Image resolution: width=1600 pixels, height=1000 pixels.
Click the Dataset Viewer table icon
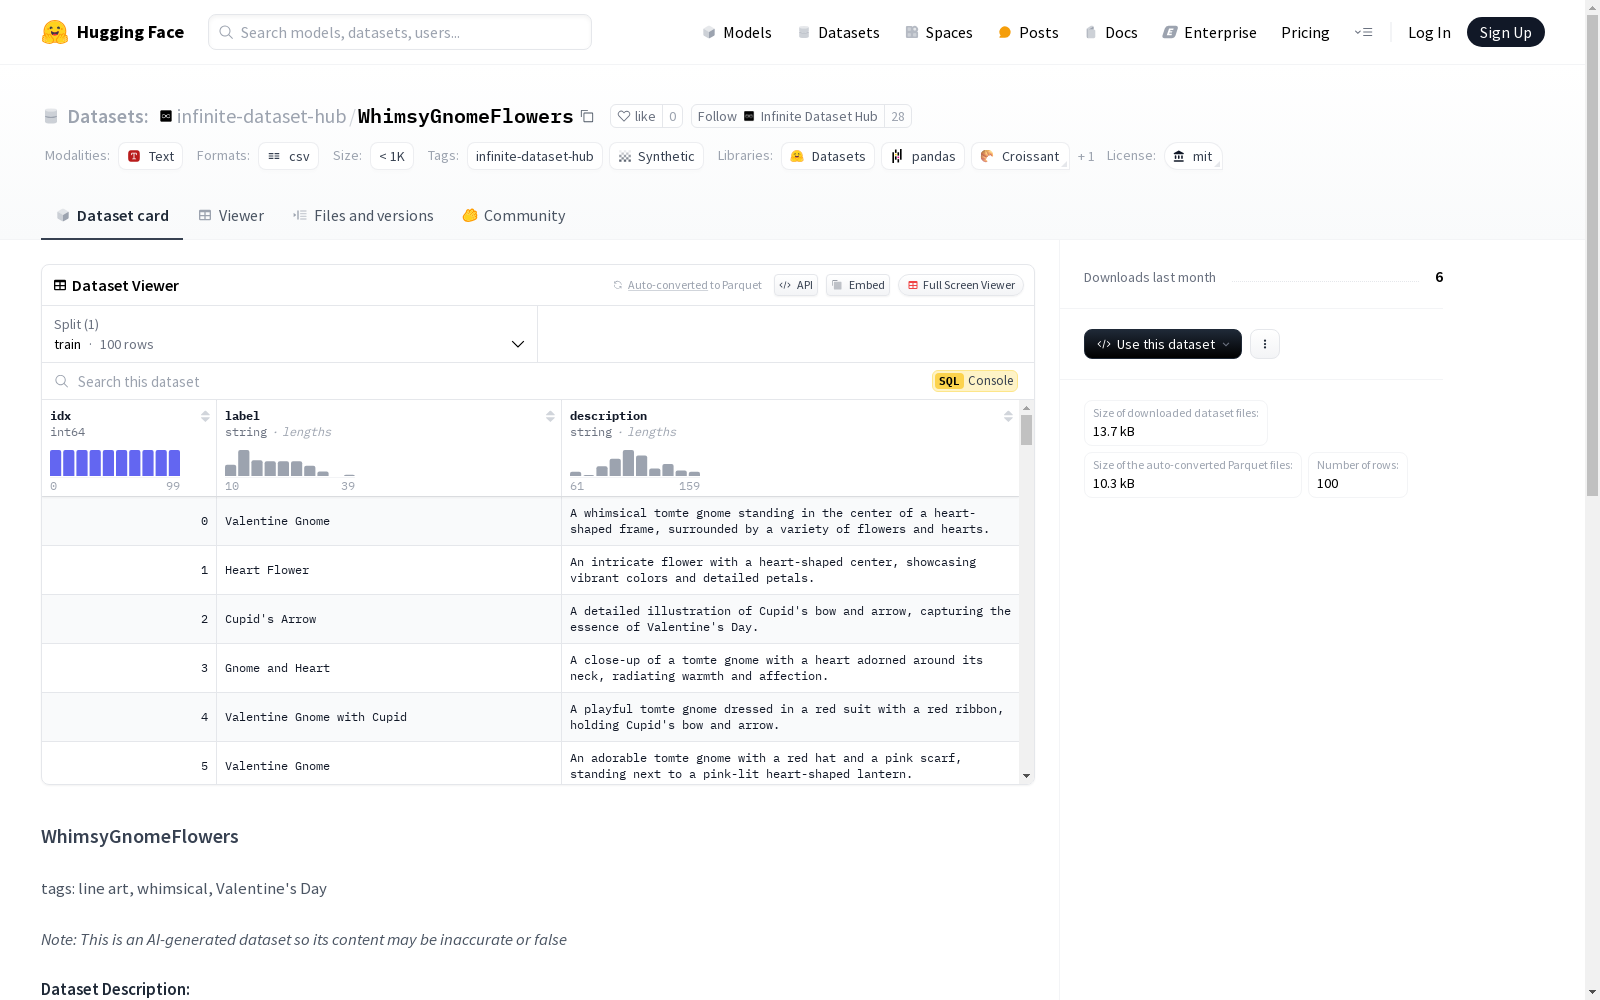point(60,286)
